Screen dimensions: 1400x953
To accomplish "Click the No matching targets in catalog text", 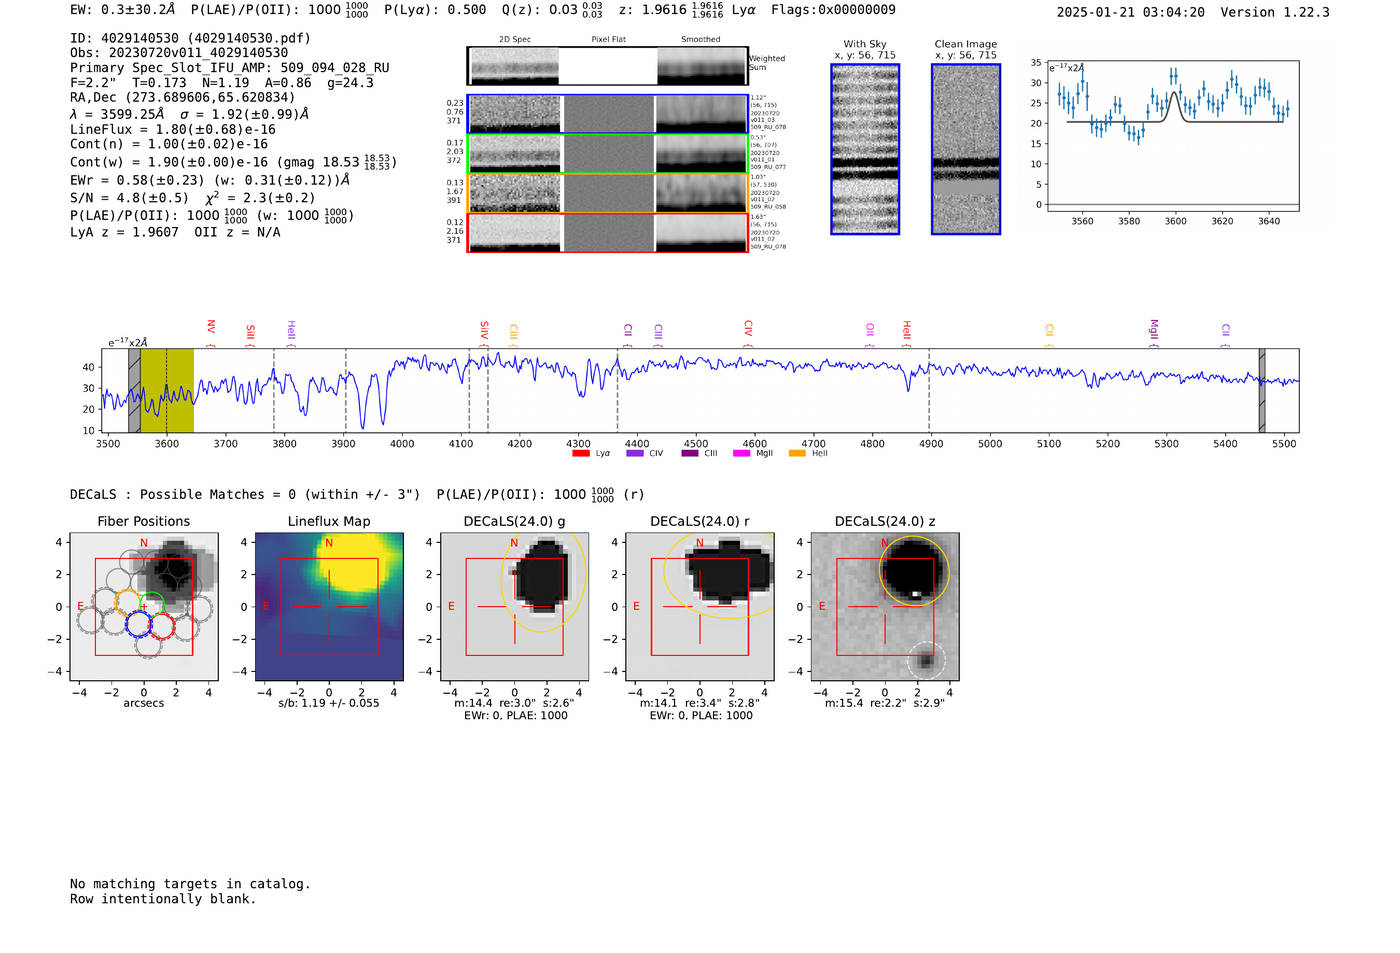I will click(190, 884).
